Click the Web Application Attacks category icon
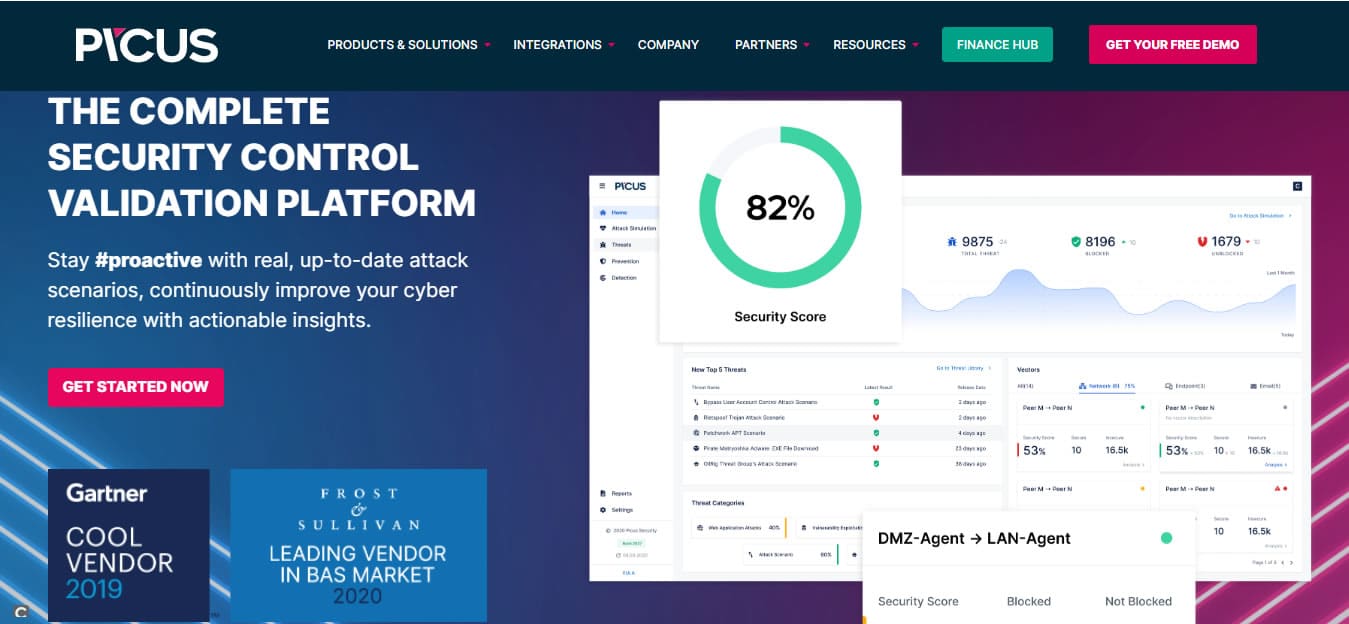 click(x=701, y=527)
